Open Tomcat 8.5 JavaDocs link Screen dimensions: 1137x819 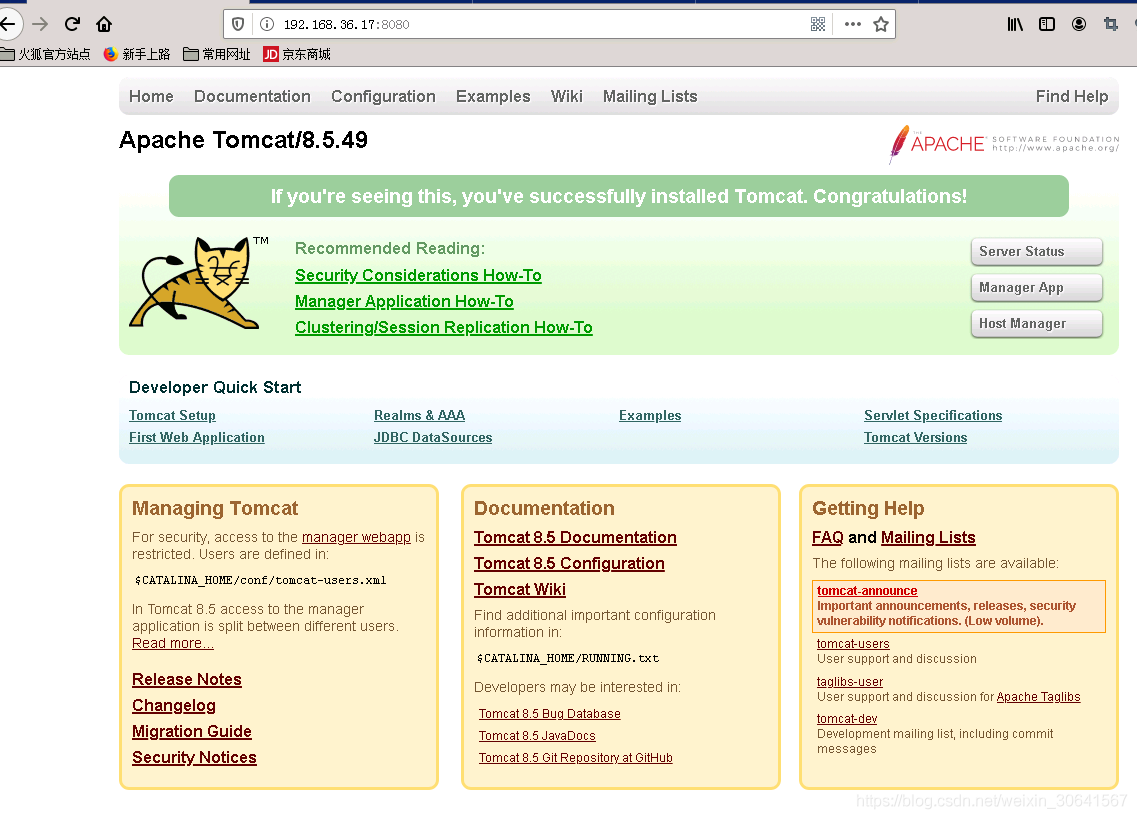[537, 736]
